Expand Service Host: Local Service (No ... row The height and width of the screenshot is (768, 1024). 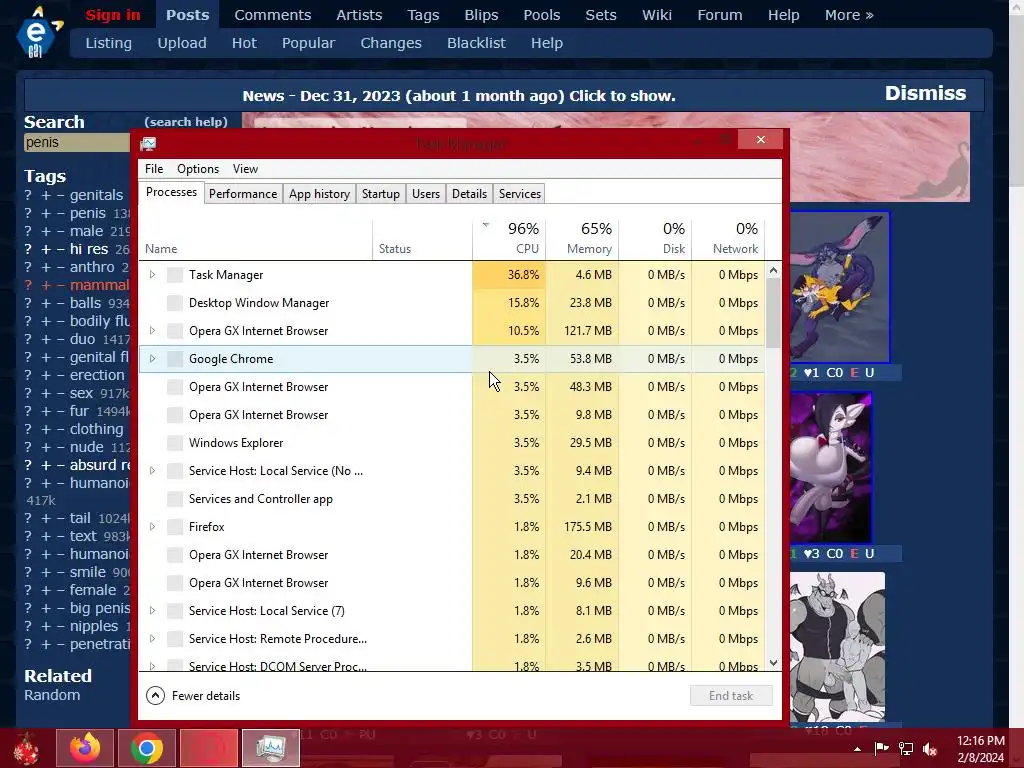[x=152, y=471]
